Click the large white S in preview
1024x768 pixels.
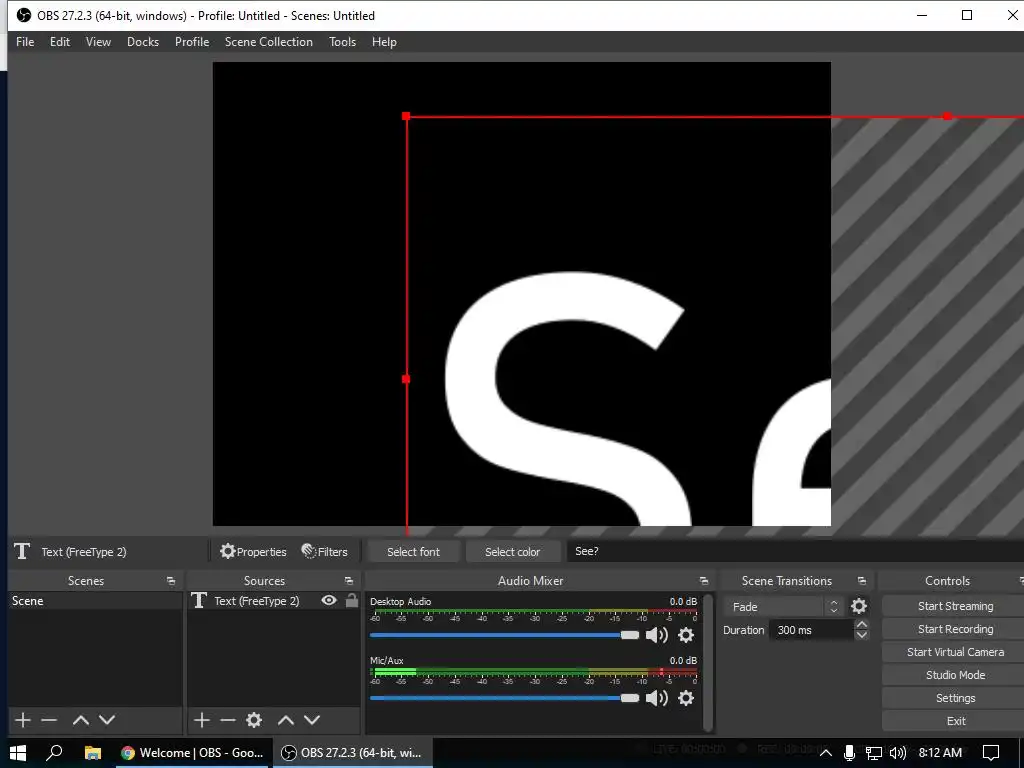tap(568, 399)
